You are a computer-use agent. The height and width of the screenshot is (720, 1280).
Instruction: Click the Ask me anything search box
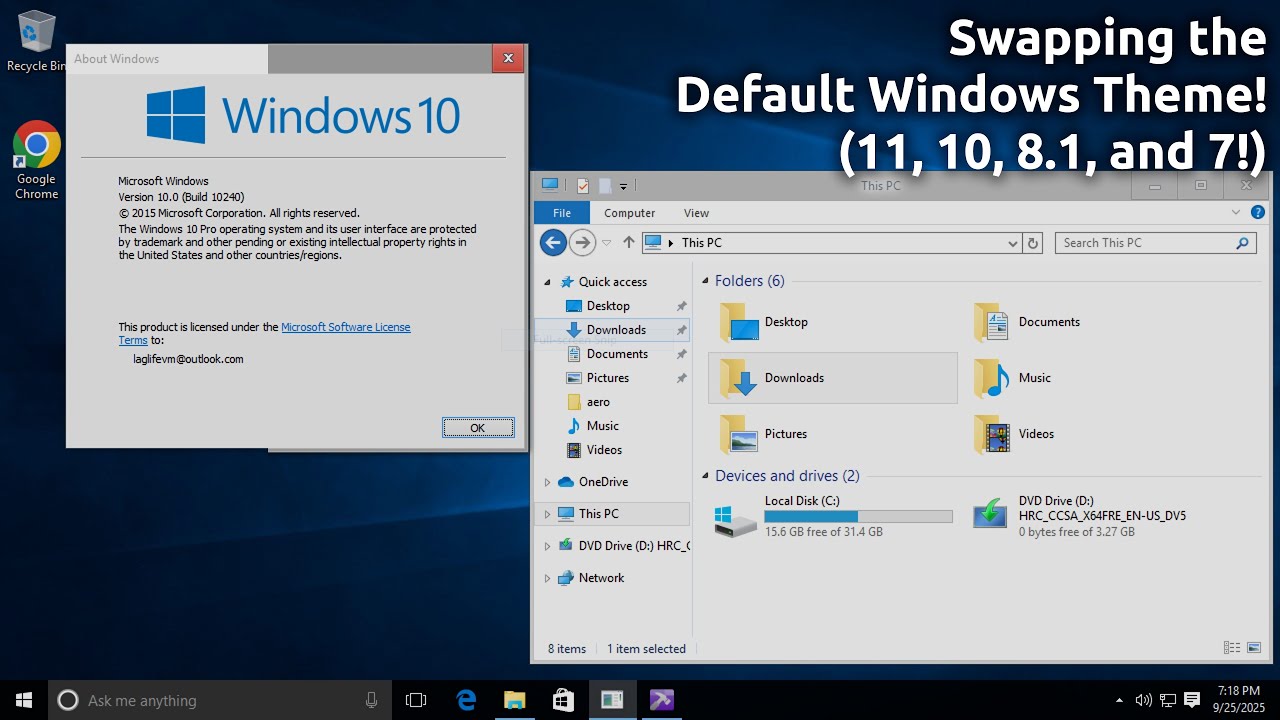220,700
